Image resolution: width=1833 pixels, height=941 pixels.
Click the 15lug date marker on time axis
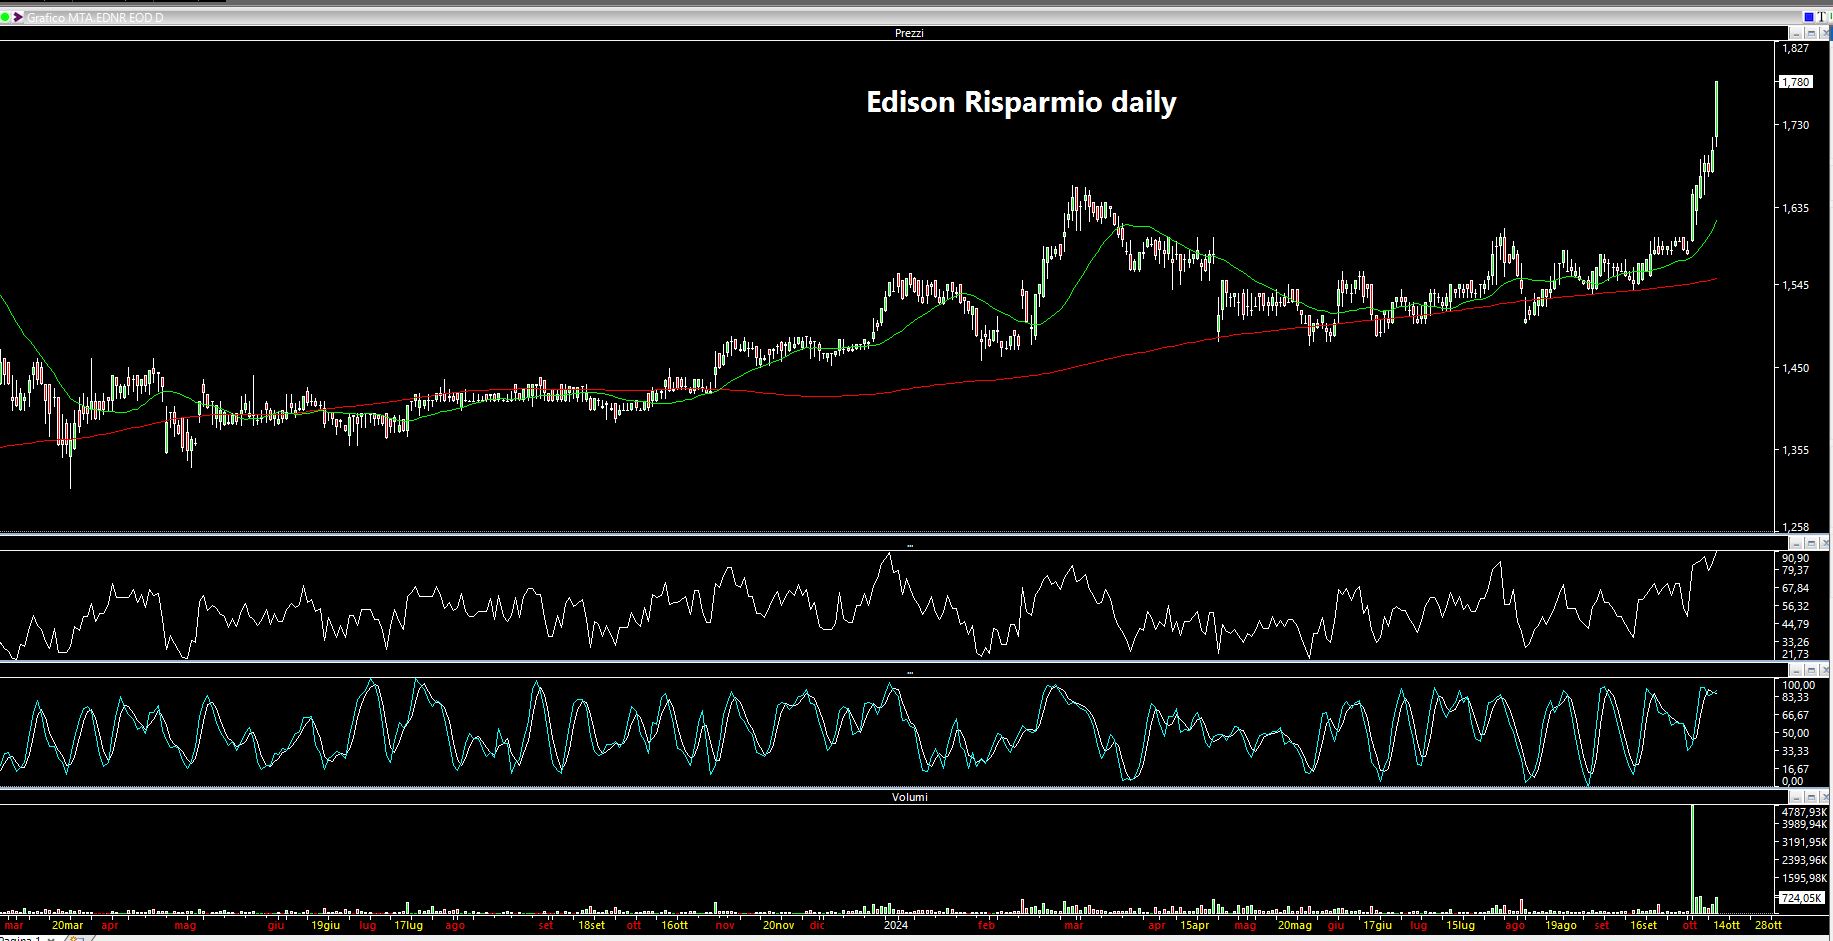[1460, 925]
